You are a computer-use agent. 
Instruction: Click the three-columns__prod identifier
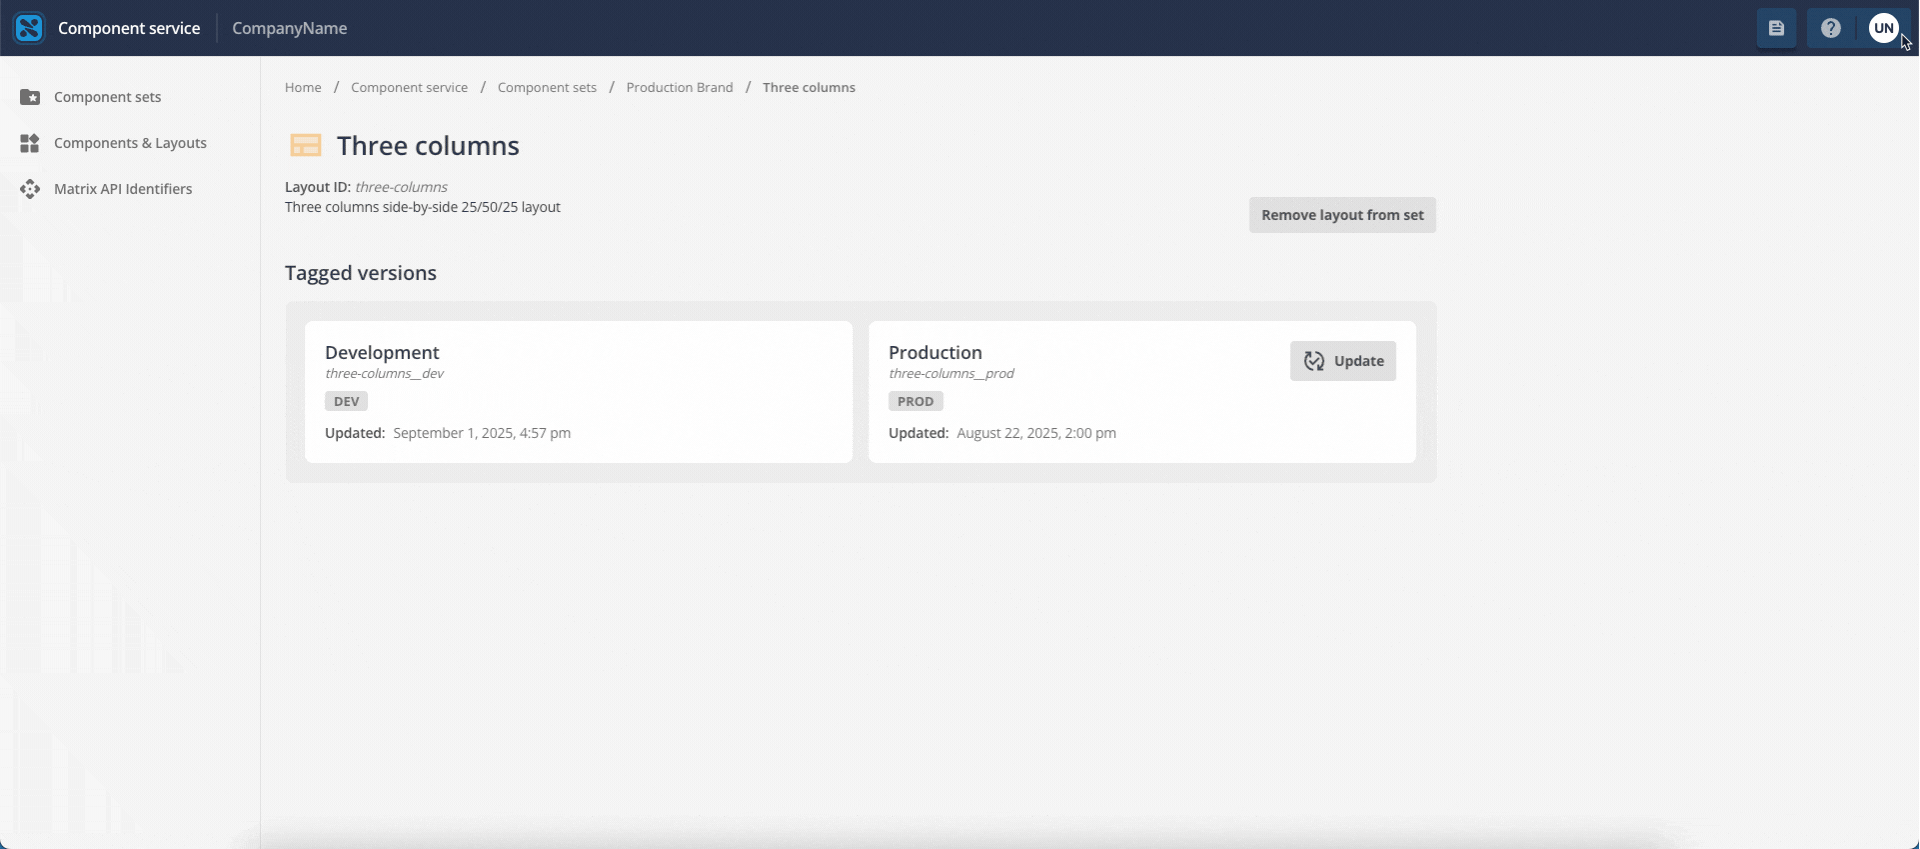951,373
